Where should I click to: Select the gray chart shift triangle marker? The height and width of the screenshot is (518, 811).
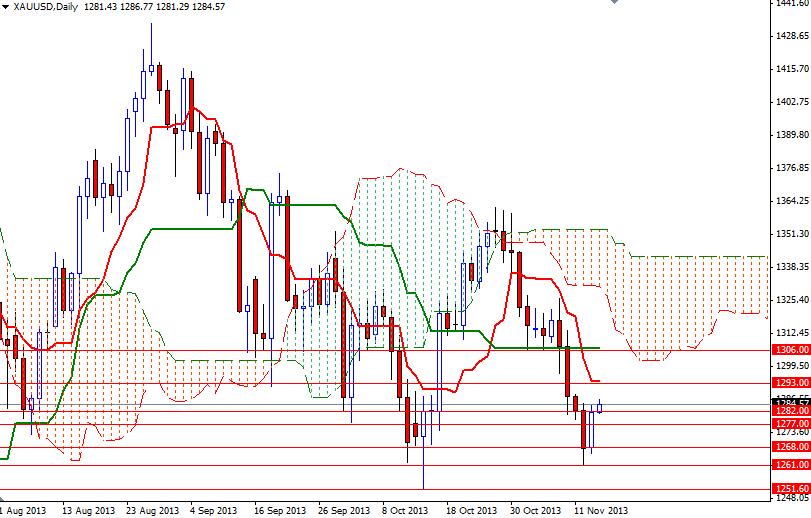[x=614, y=2]
